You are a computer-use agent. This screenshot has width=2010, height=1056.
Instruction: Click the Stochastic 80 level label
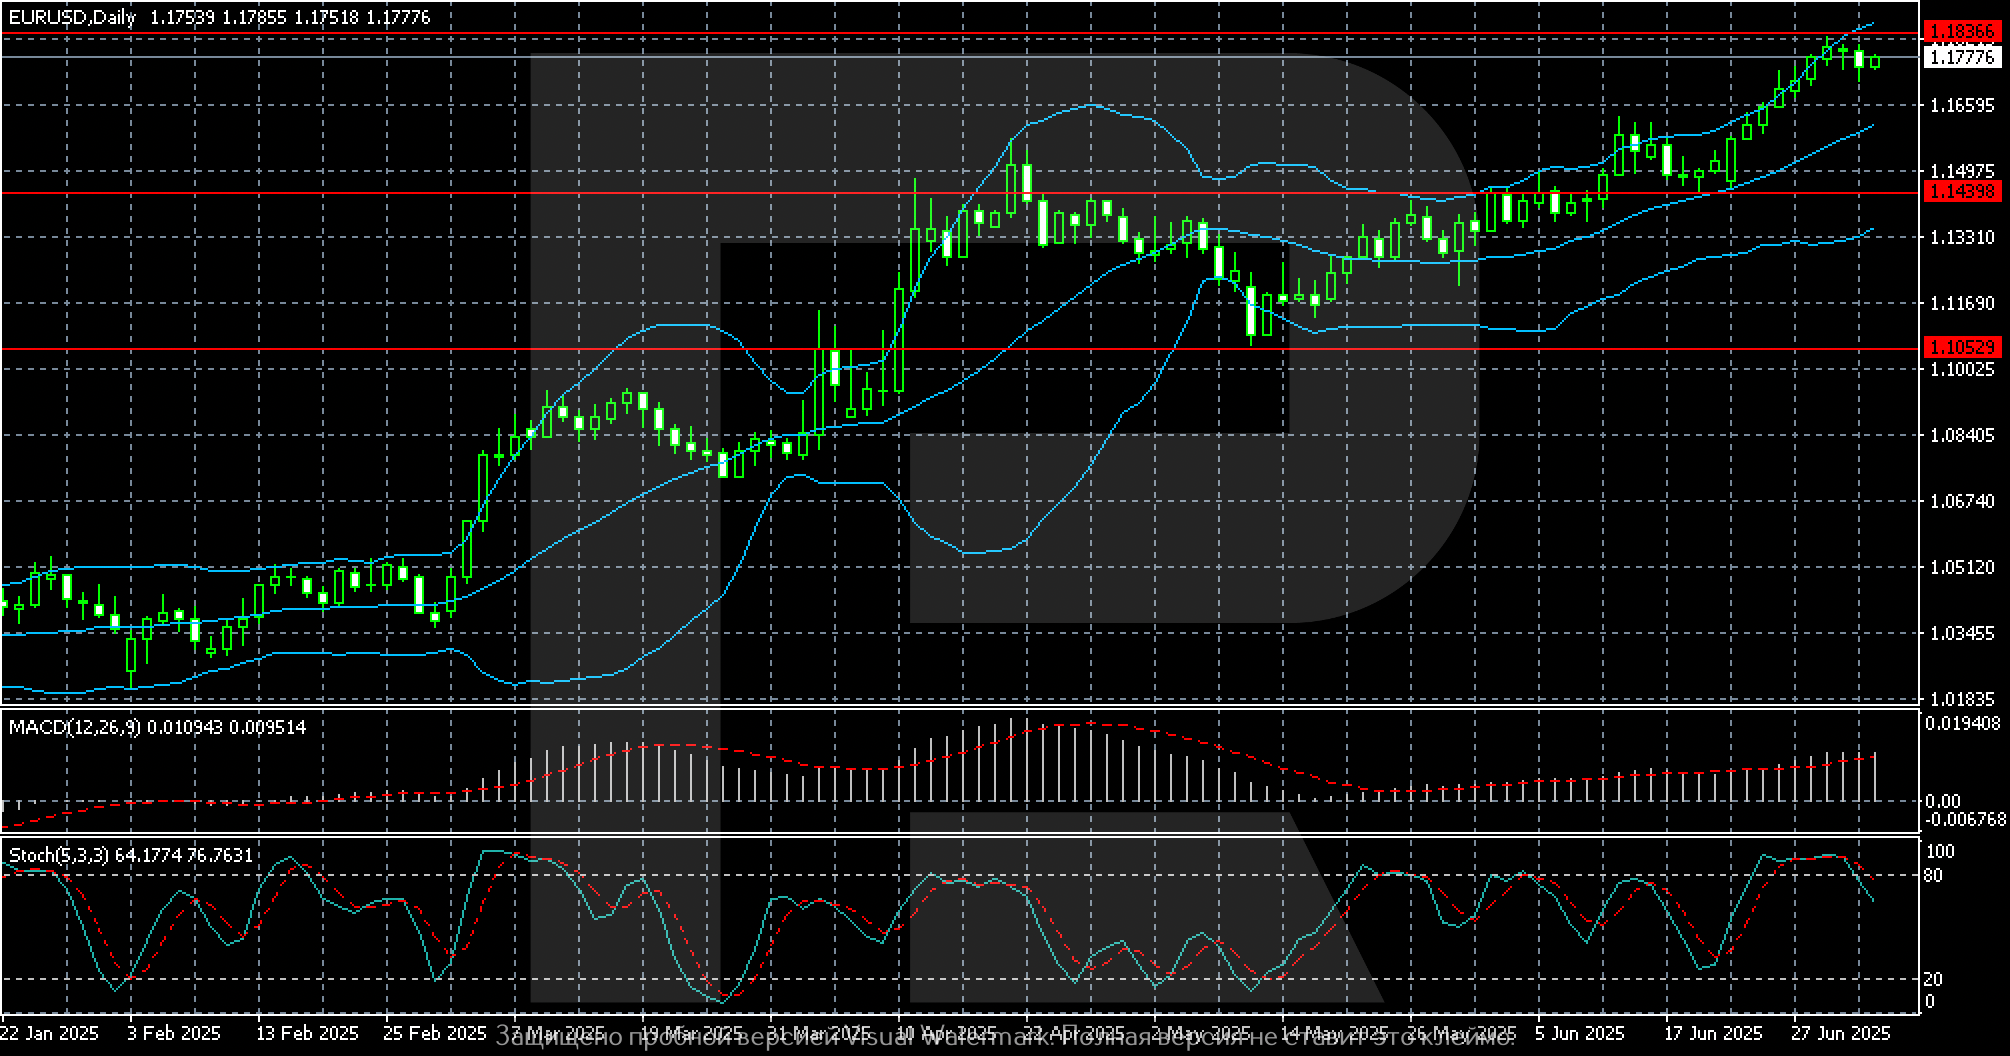[1934, 876]
